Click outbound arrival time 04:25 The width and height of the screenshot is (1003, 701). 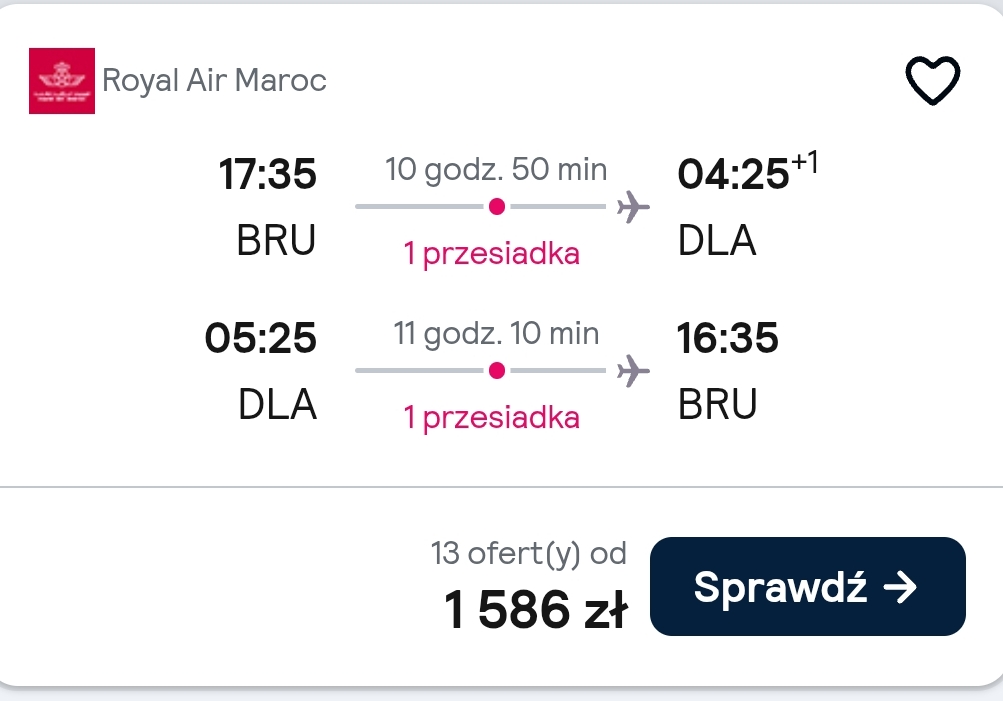point(733,174)
